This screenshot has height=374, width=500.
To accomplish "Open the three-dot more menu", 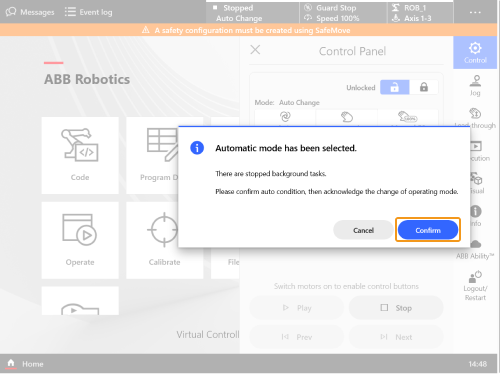I will tap(475, 12).
